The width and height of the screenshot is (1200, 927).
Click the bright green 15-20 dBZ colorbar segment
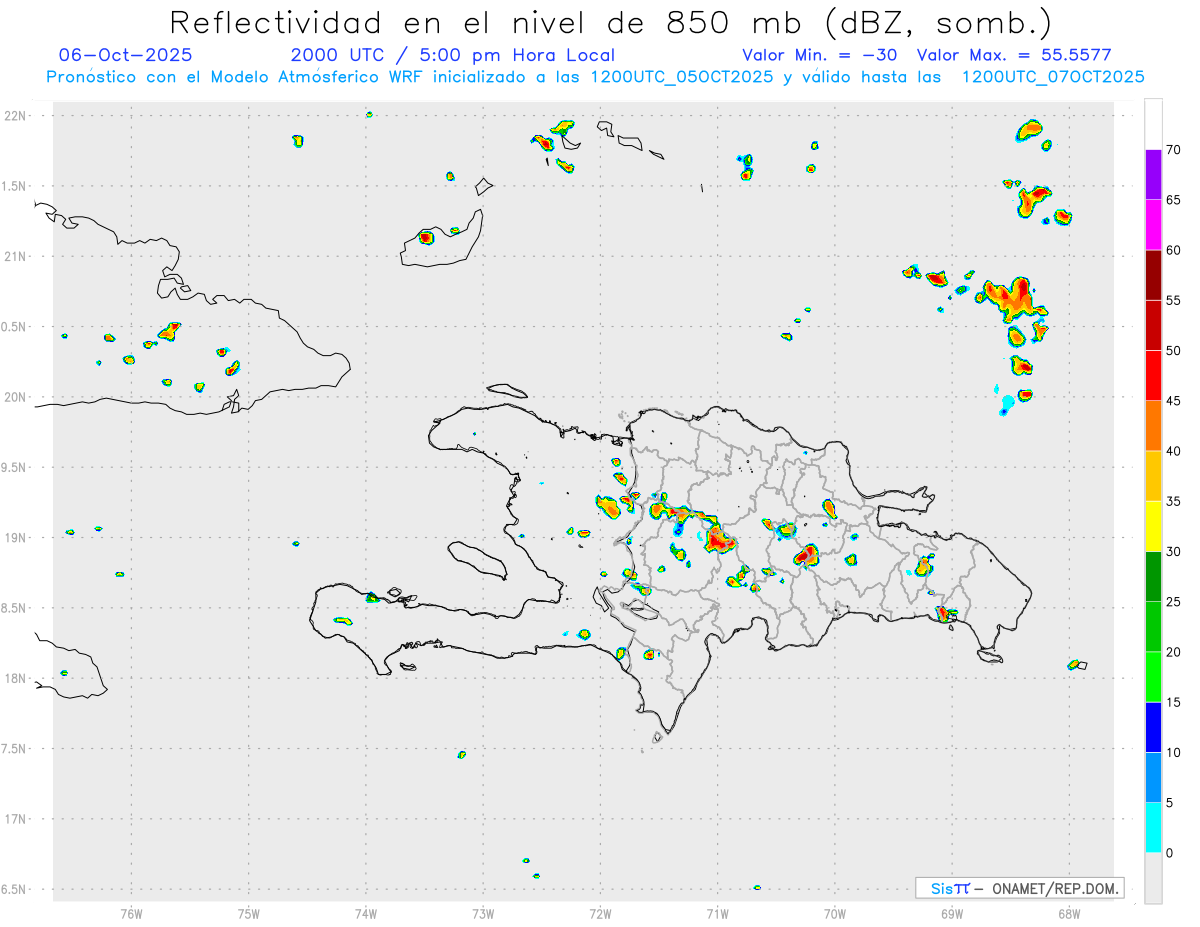click(1153, 677)
